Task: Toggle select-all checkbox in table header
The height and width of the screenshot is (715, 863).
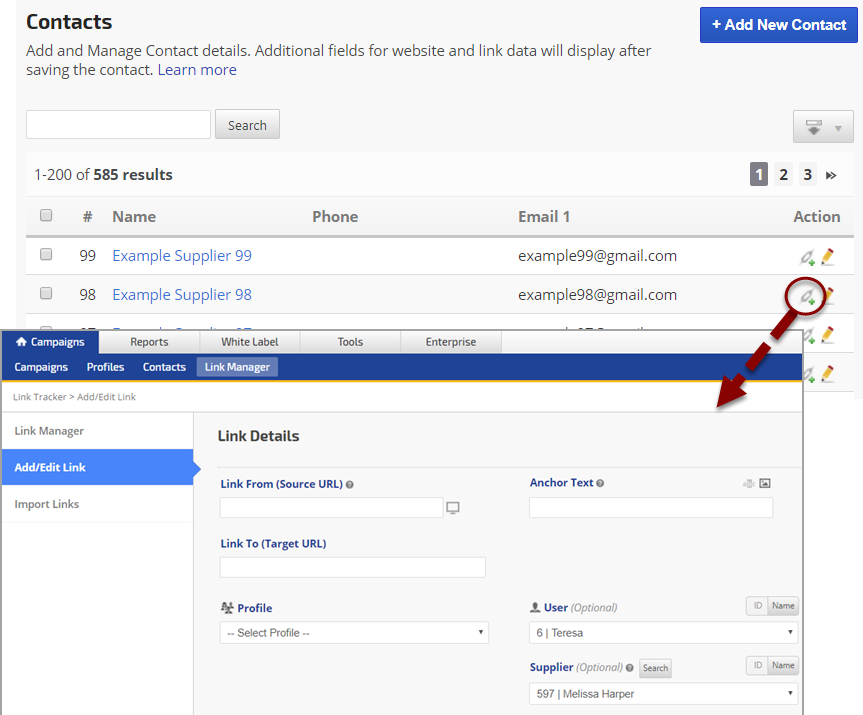Action: point(46,216)
